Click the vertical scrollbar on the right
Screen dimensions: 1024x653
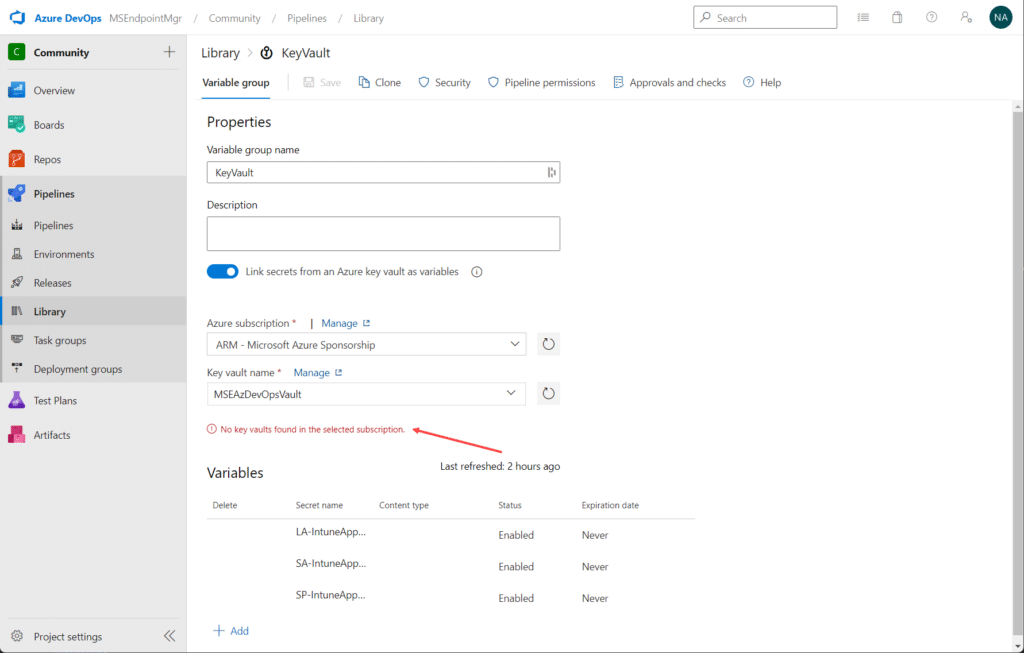click(x=1017, y=372)
